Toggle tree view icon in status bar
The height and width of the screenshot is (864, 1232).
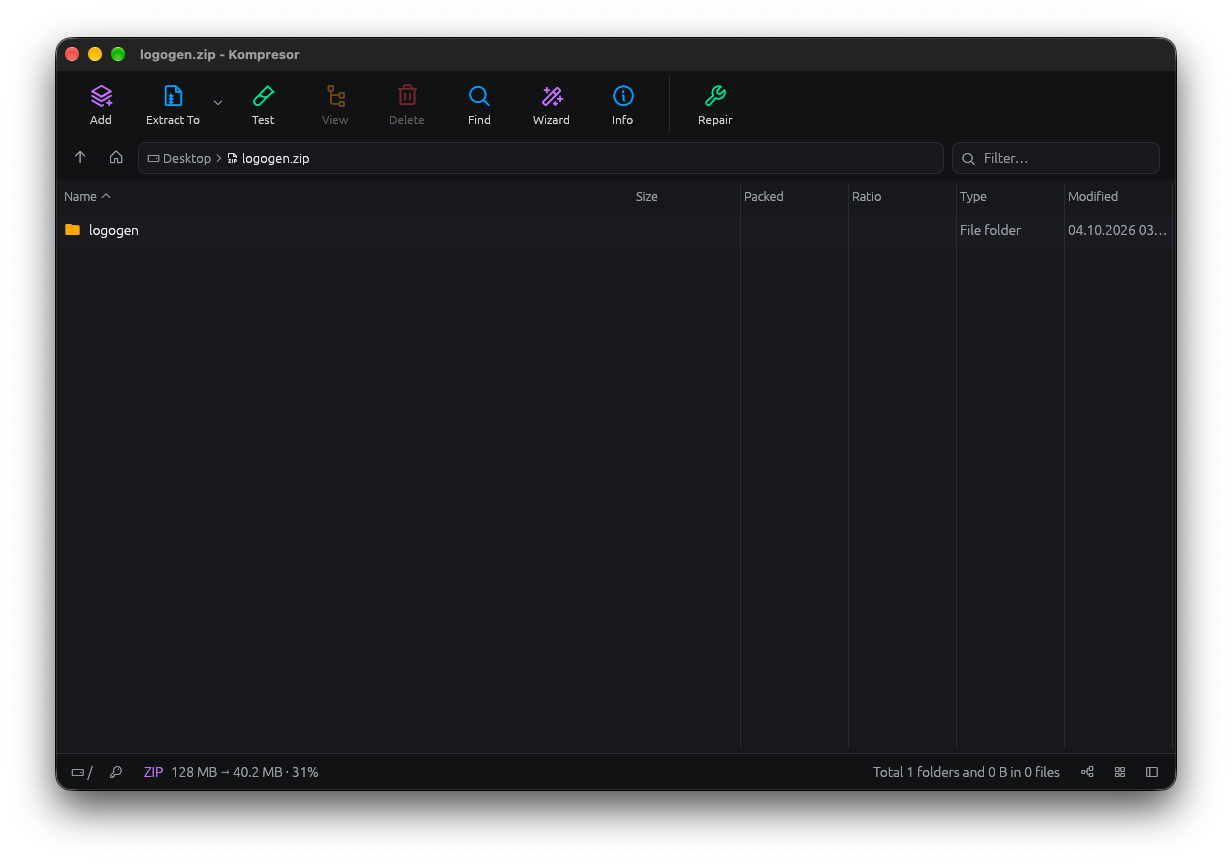1087,772
